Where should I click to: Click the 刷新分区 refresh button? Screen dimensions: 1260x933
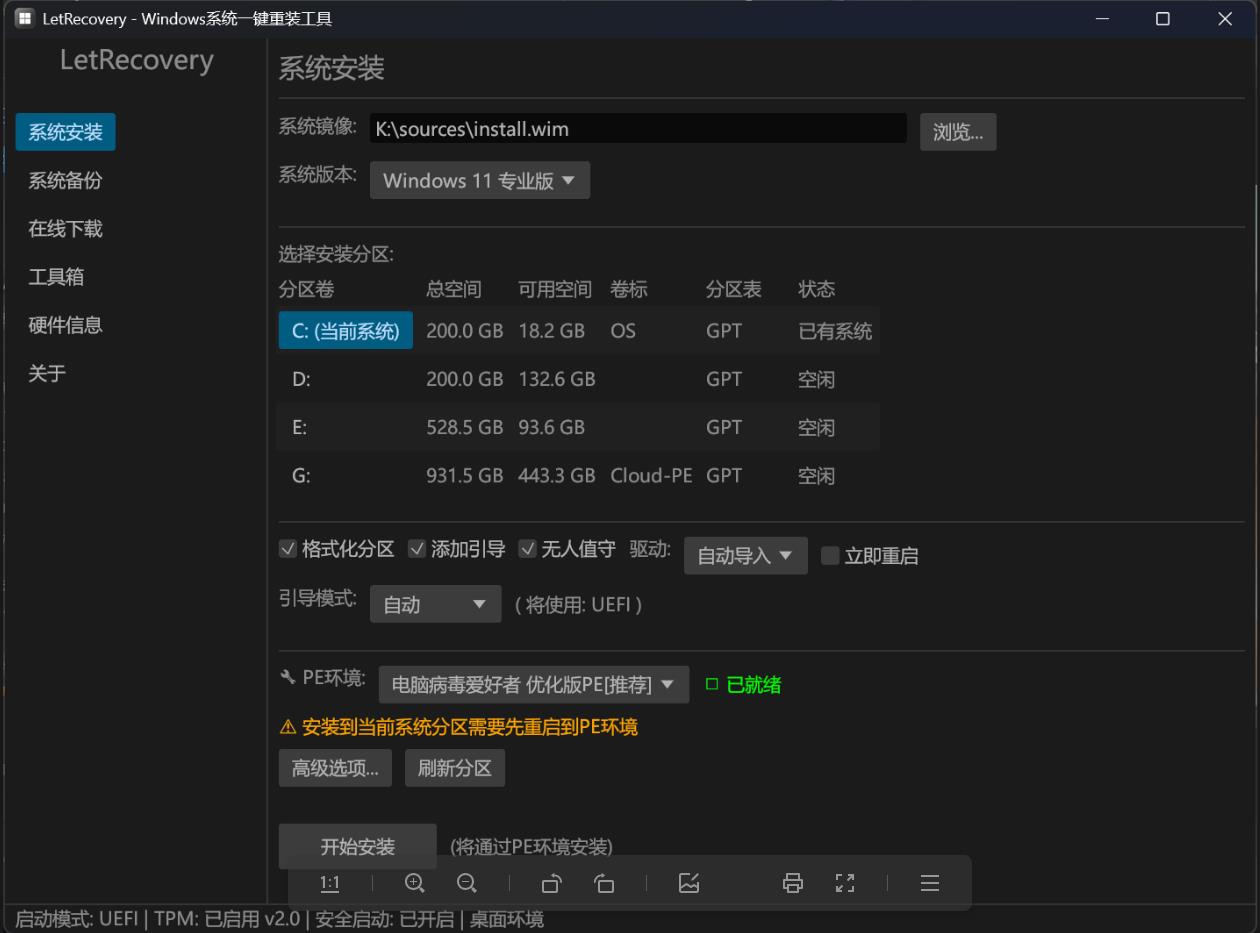(x=454, y=767)
